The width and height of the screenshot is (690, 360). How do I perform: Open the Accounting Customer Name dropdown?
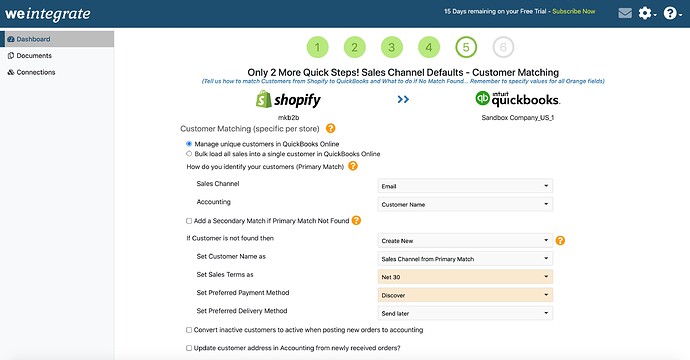pos(465,204)
